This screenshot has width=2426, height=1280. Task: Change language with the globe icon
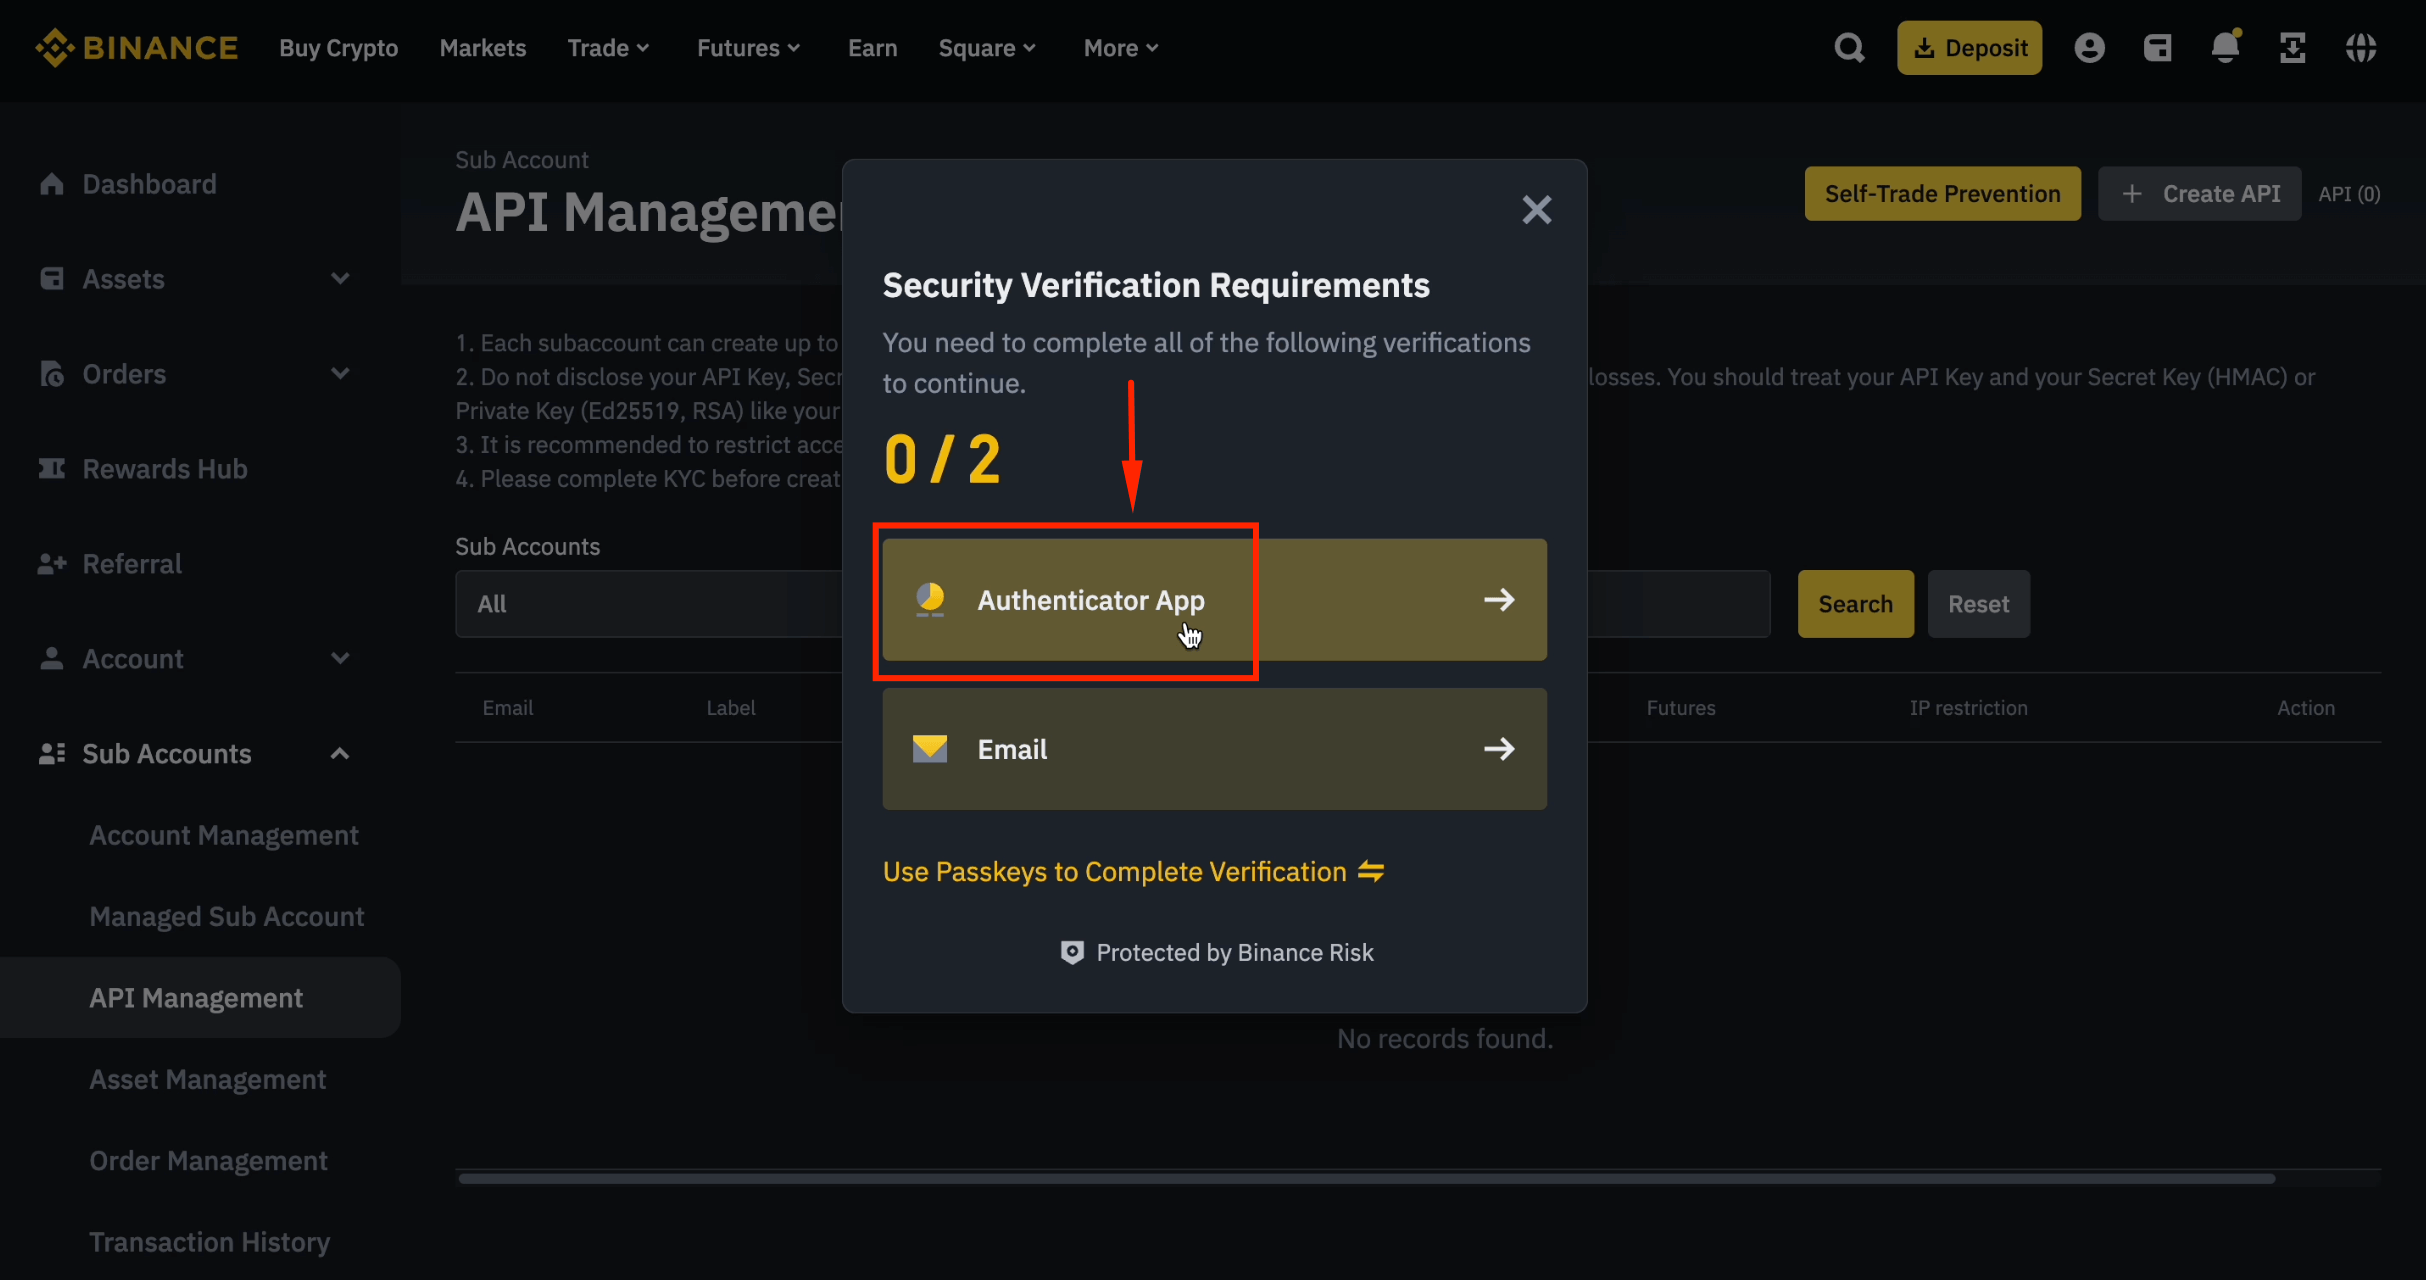2362,47
